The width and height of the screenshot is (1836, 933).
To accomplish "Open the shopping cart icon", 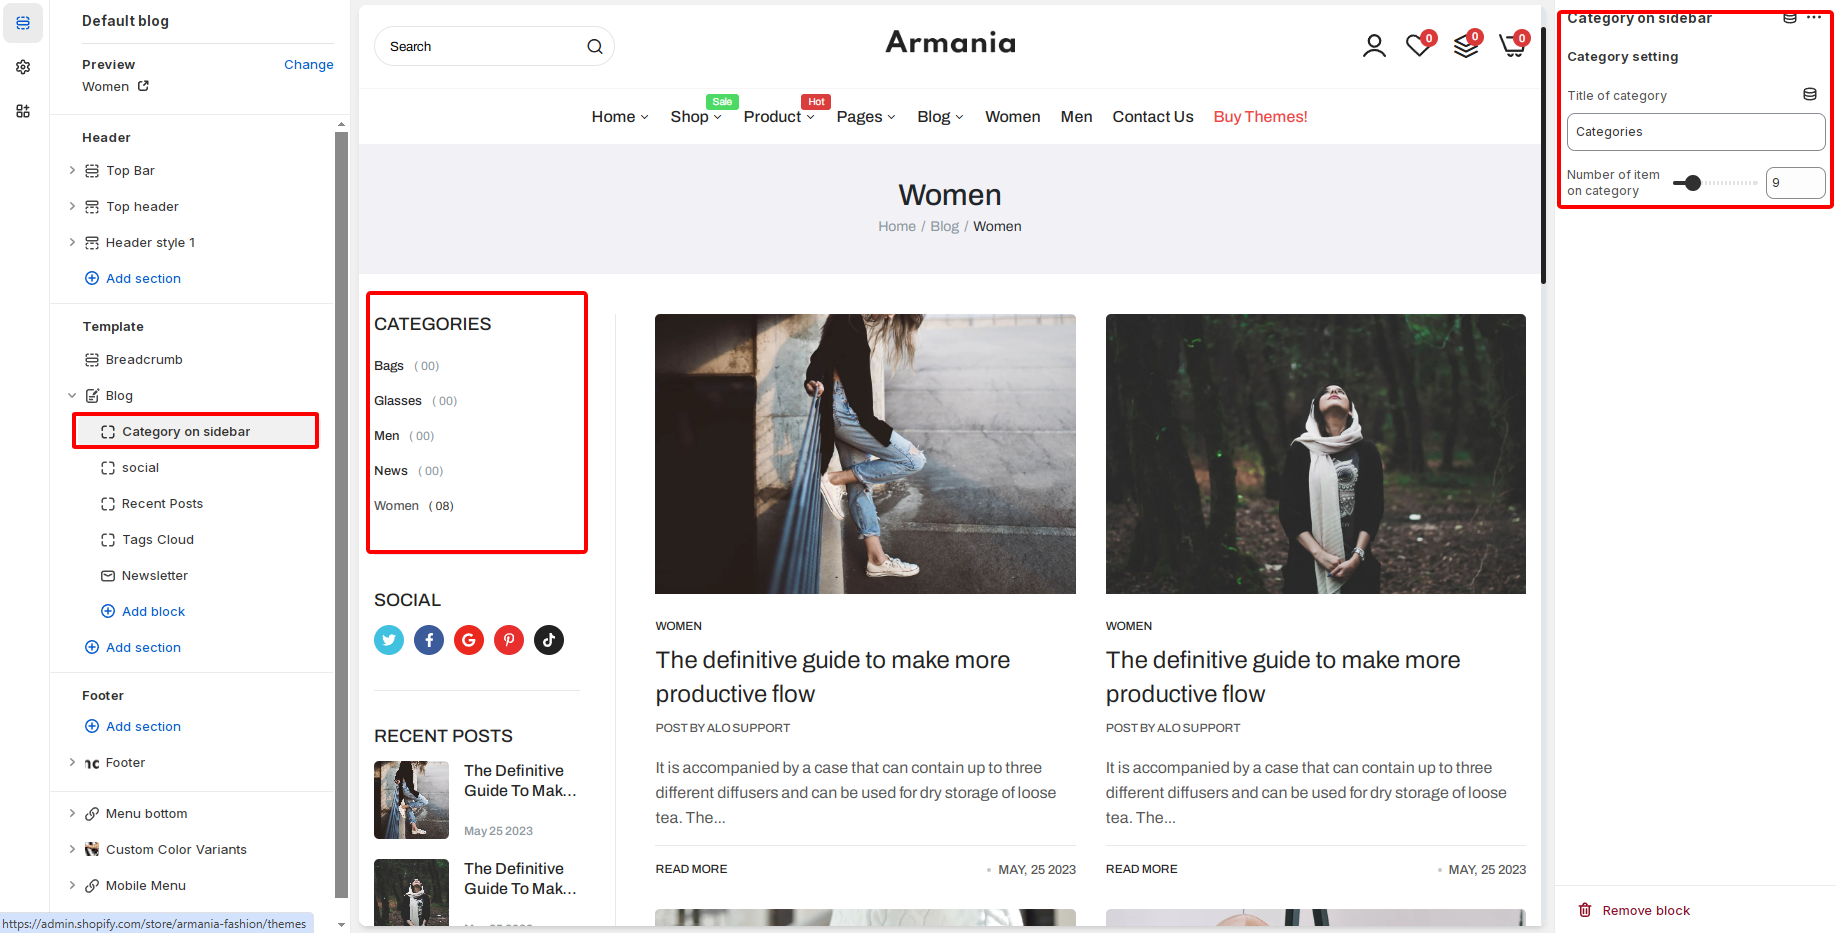I will click(1512, 46).
